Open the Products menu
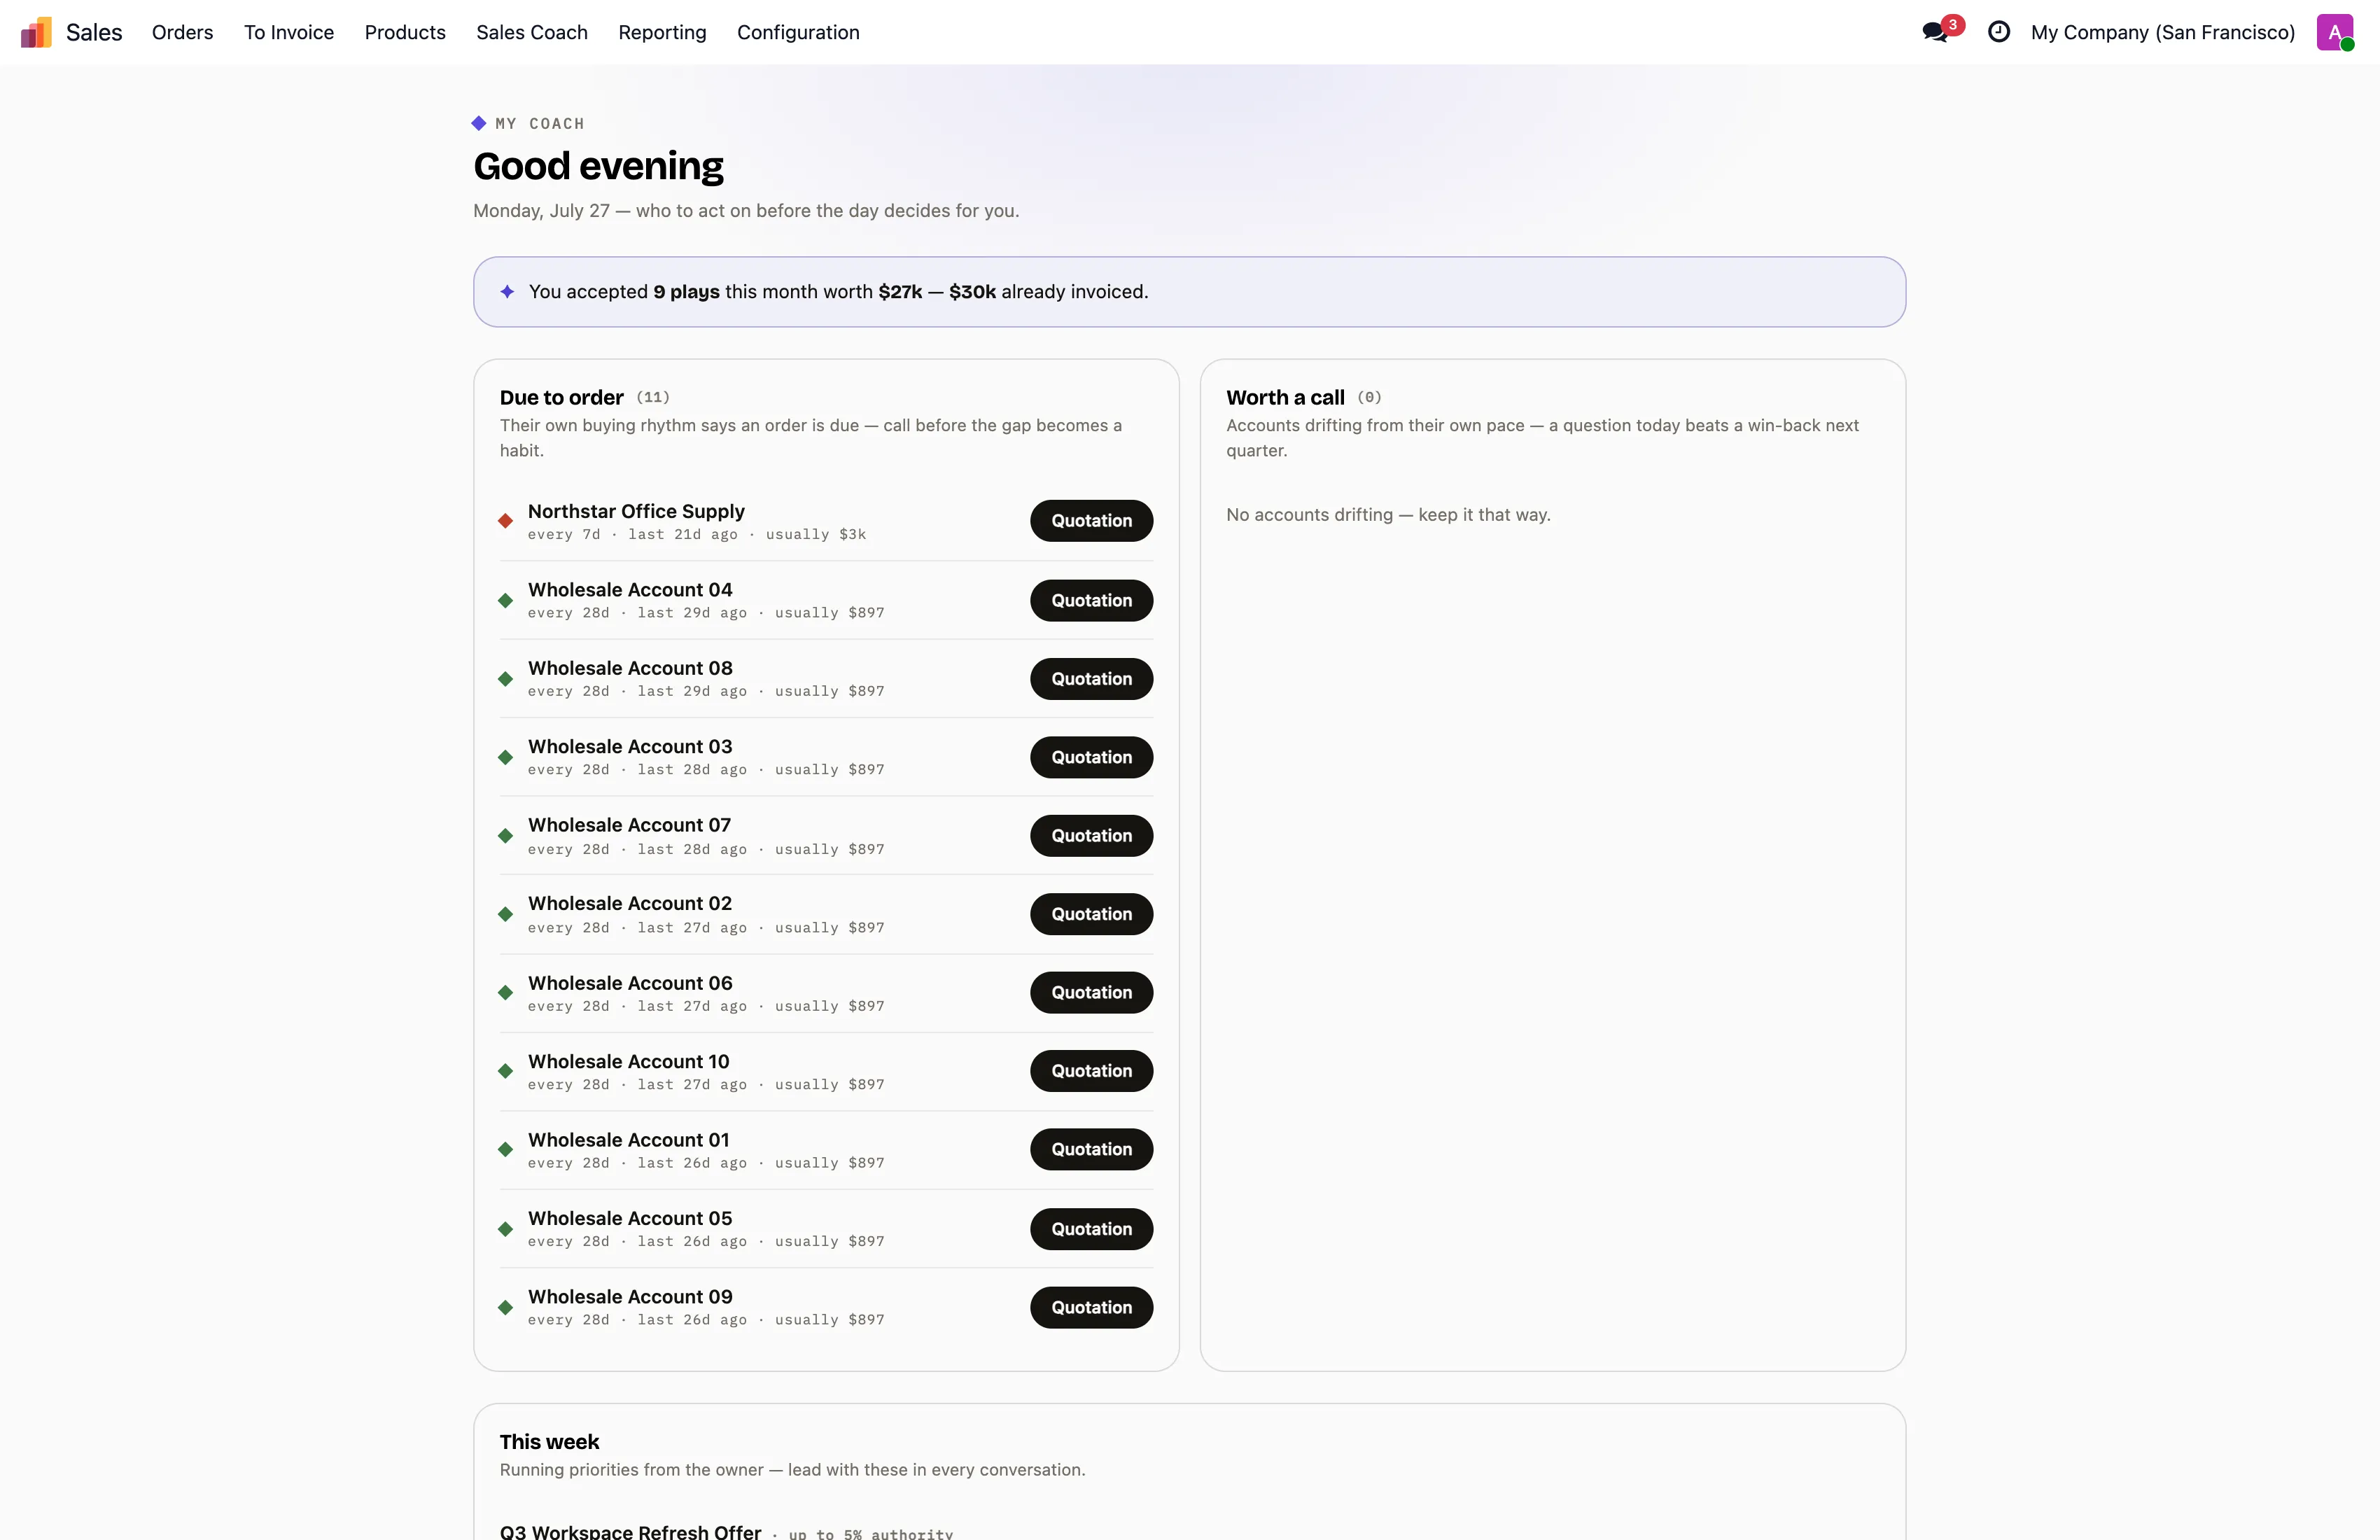 (x=405, y=32)
